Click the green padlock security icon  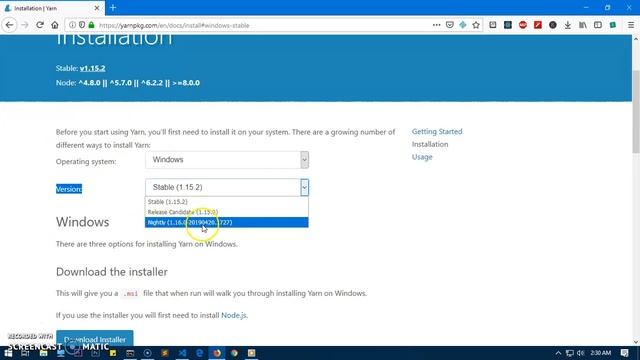(91, 25)
